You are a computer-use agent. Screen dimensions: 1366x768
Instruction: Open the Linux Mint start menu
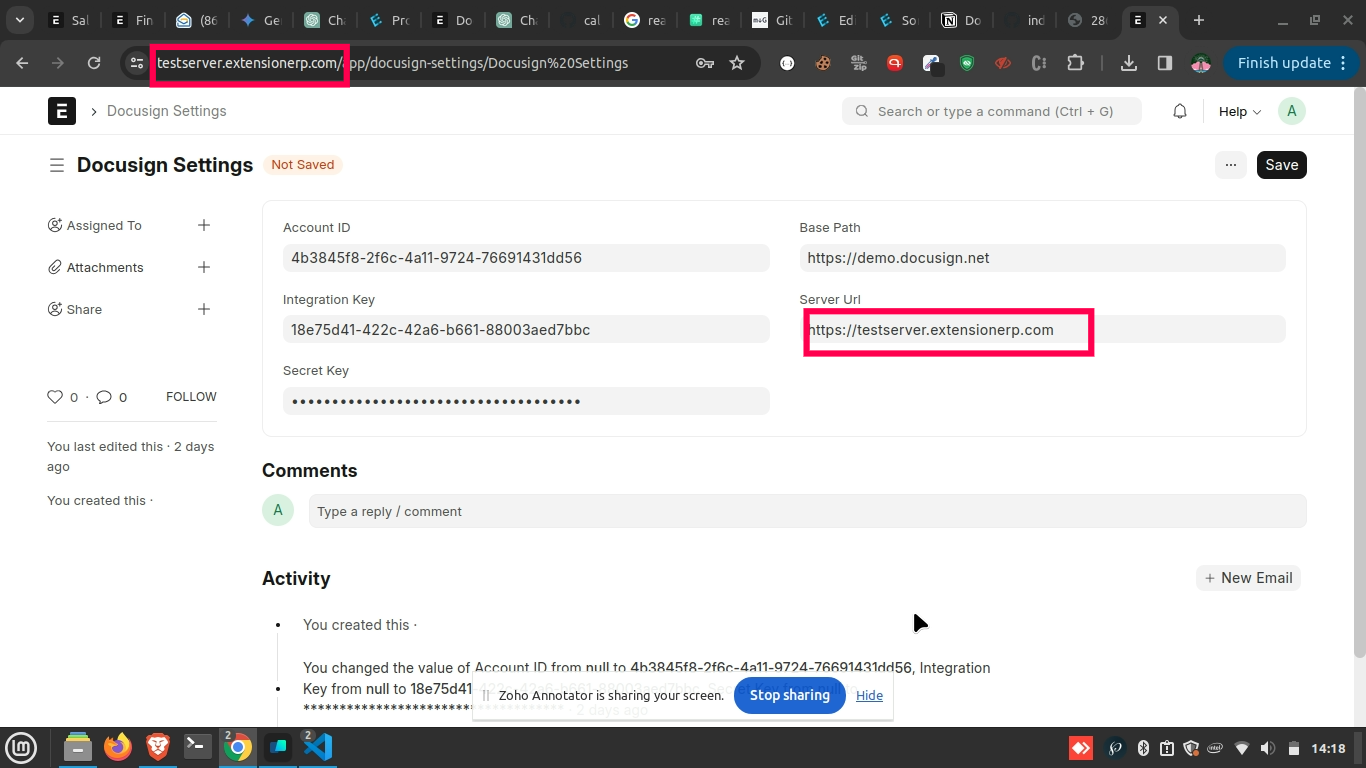coord(22,747)
